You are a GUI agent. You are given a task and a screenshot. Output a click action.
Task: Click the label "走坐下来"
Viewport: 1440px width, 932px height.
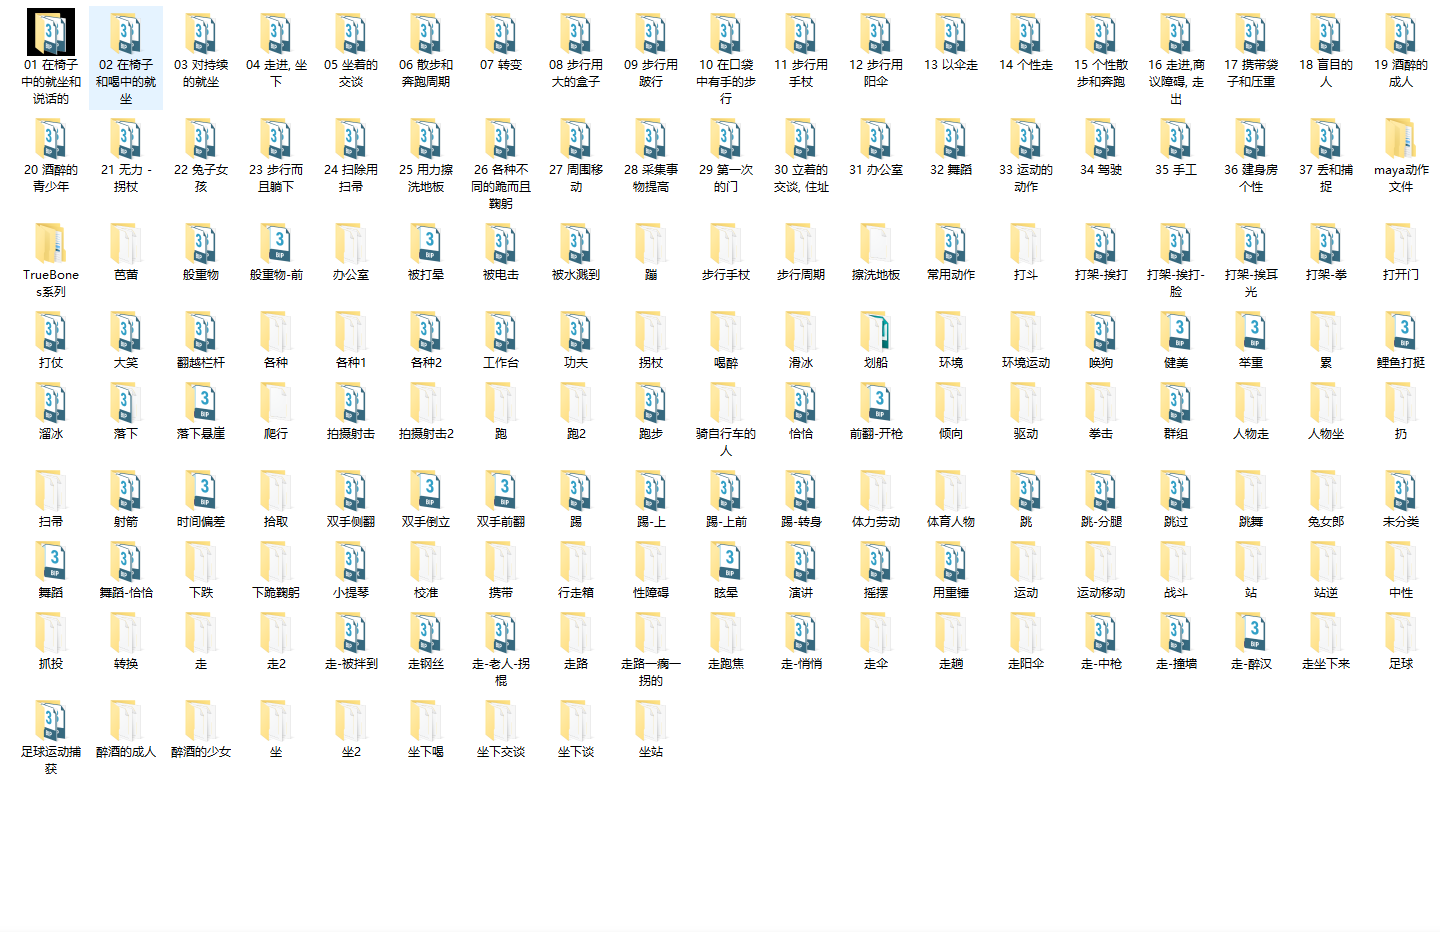coord(1326,664)
